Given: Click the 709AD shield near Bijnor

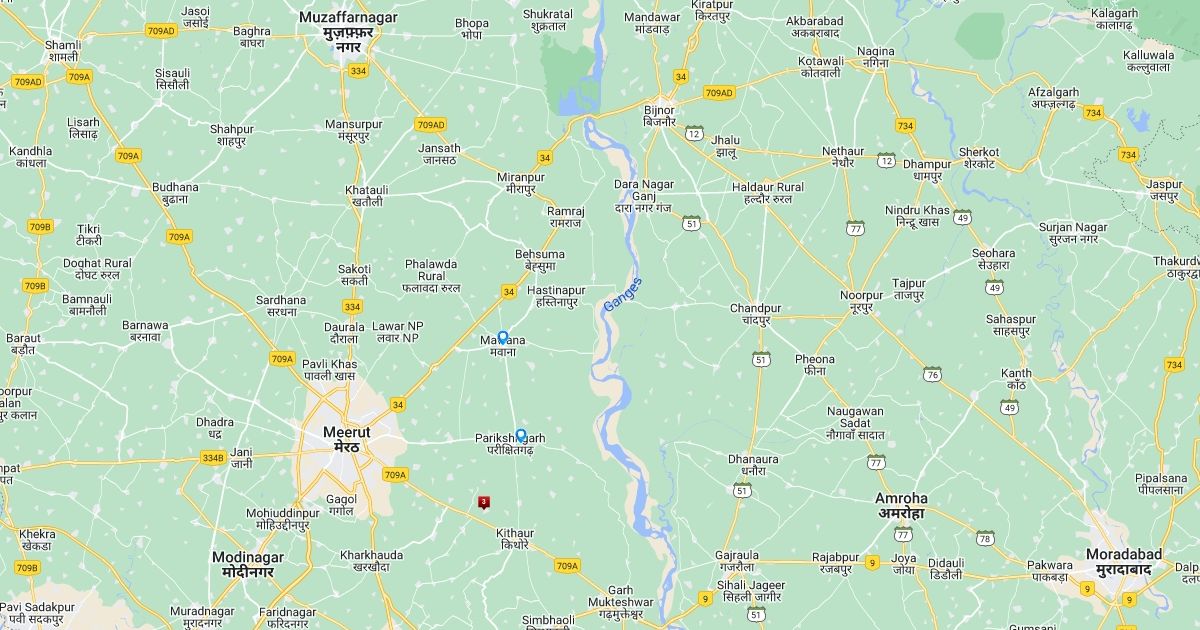Looking at the screenshot, I should (x=718, y=93).
